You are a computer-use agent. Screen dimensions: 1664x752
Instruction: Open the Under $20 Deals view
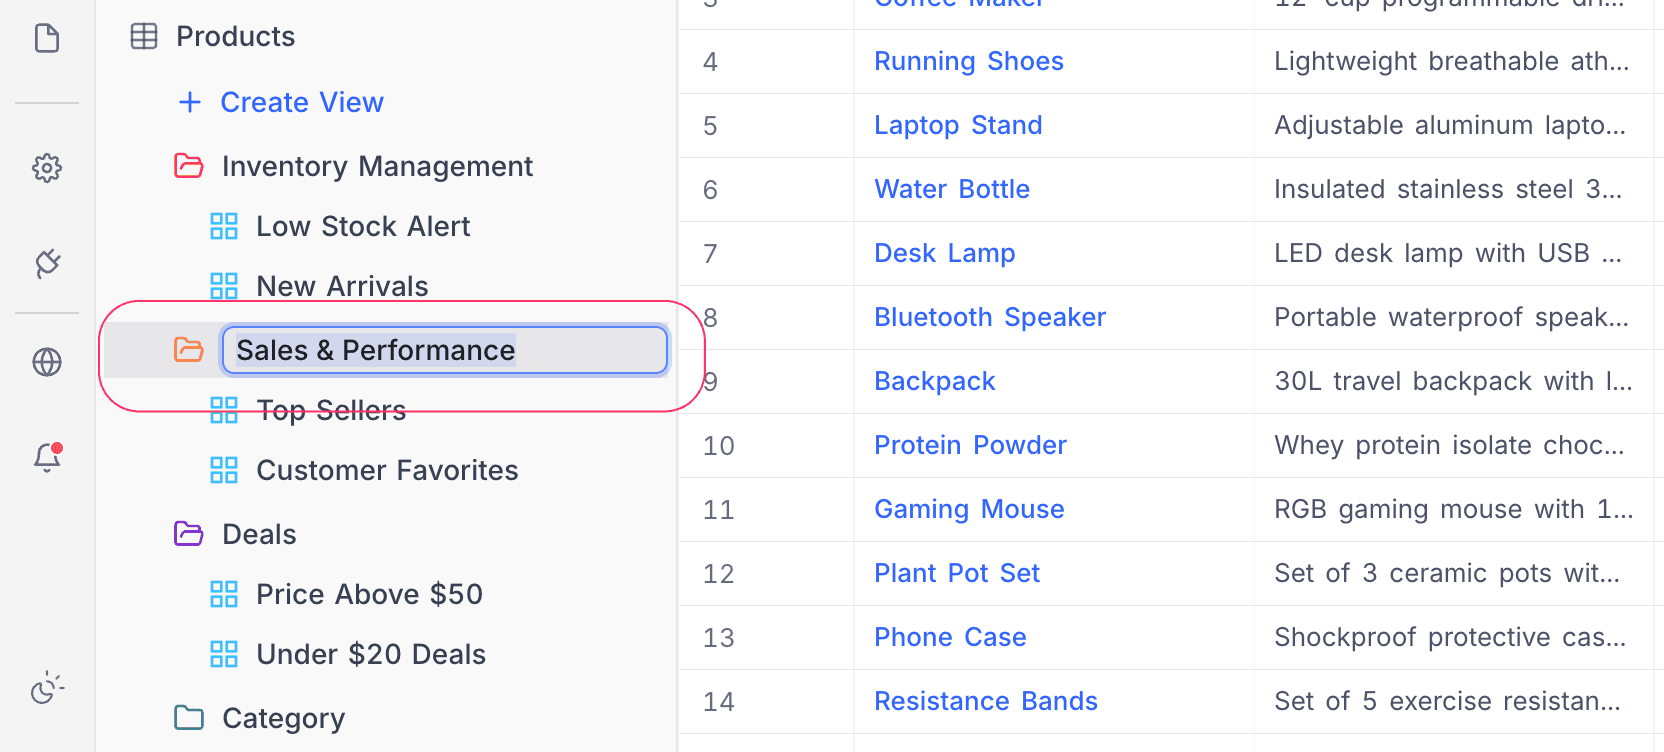coord(371,654)
